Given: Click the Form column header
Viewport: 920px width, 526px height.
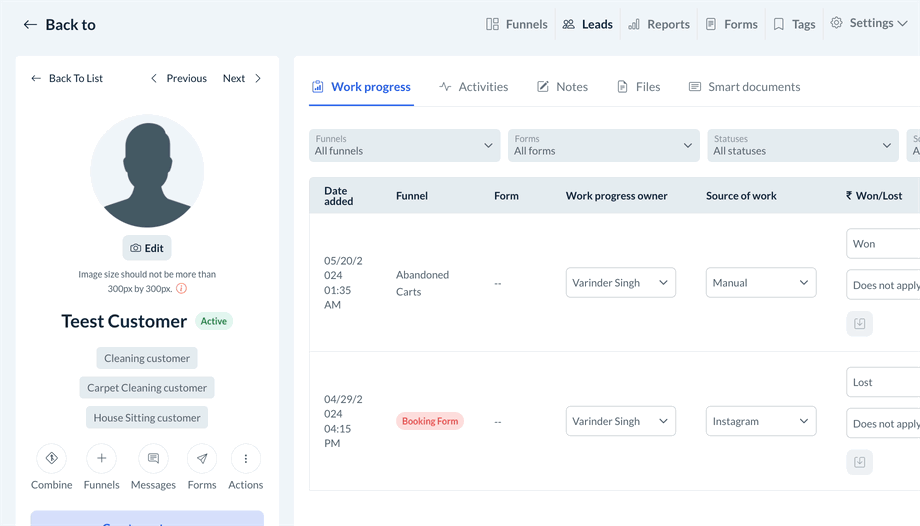Looking at the screenshot, I should [506, 195].
